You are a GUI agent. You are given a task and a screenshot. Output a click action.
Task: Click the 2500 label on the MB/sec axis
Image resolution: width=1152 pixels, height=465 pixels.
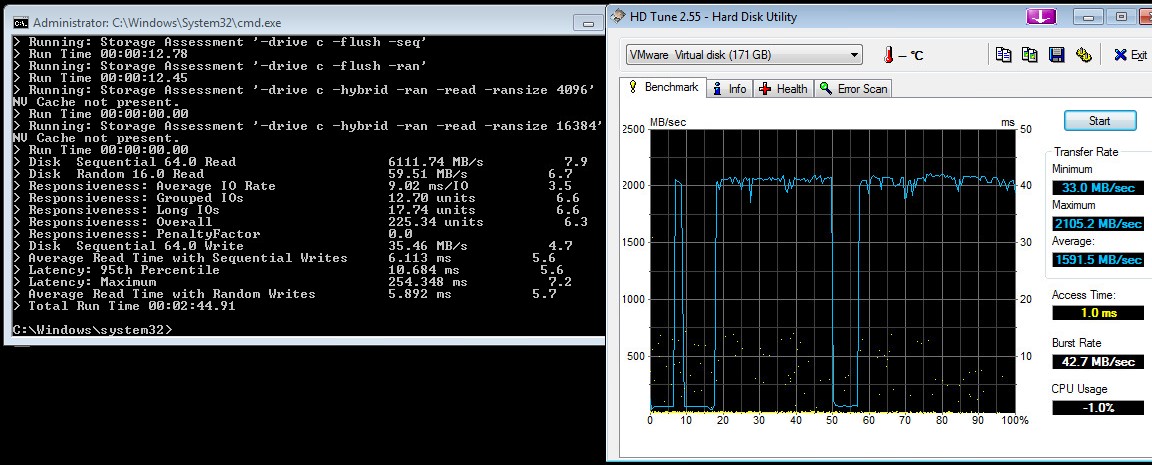pos(633,129)
